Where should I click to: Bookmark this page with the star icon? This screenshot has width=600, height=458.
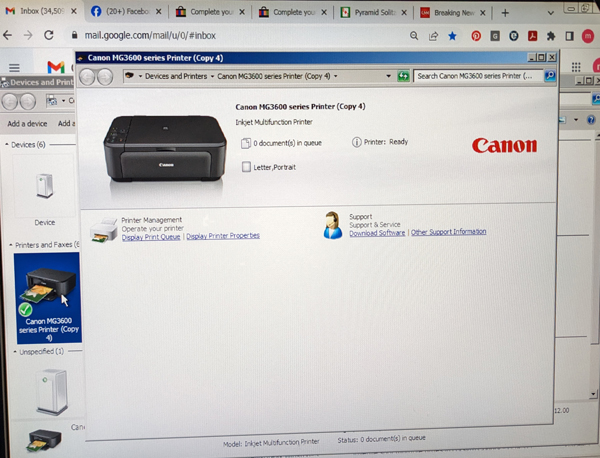tap(452, 36)
